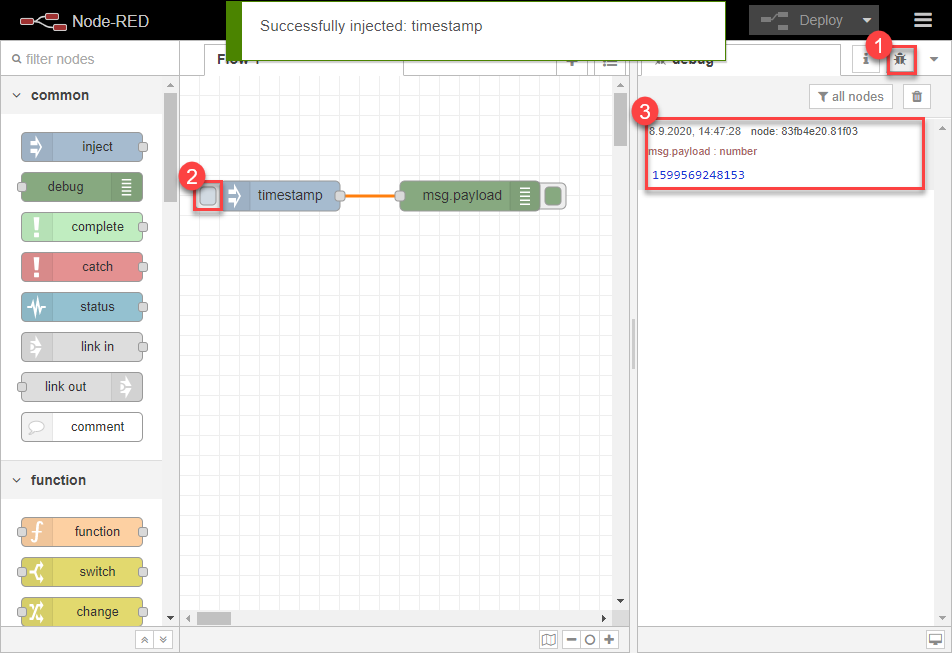The image size is (952, 653).
Task: Collapse the 'function' palette section
Action: point(16,480)
